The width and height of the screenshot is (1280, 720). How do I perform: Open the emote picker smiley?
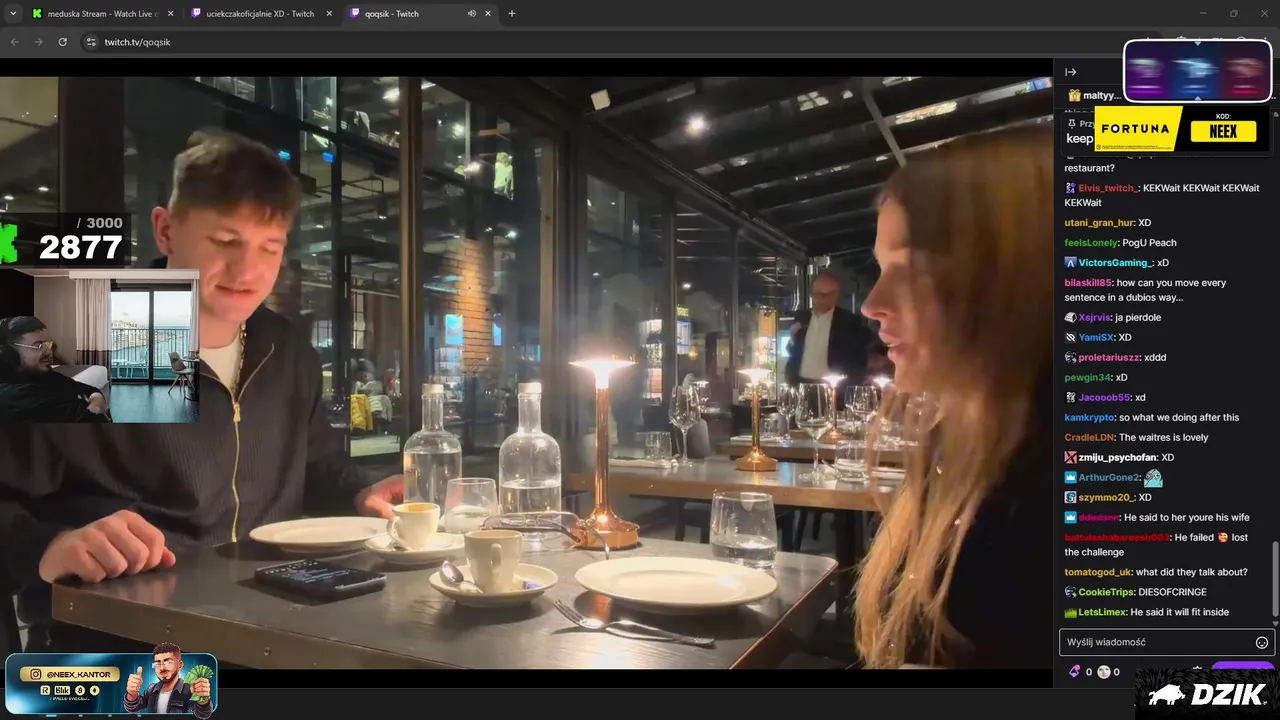pos(1262,643)
